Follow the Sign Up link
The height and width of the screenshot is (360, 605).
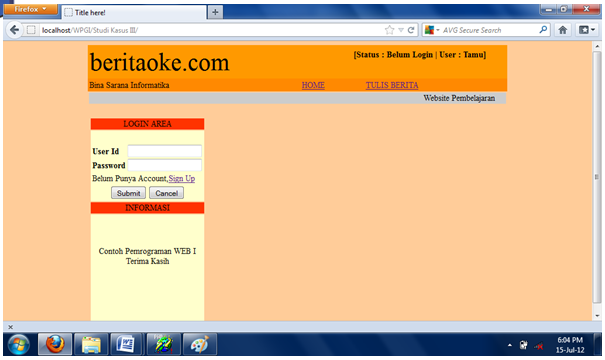[x=182, y=179]
